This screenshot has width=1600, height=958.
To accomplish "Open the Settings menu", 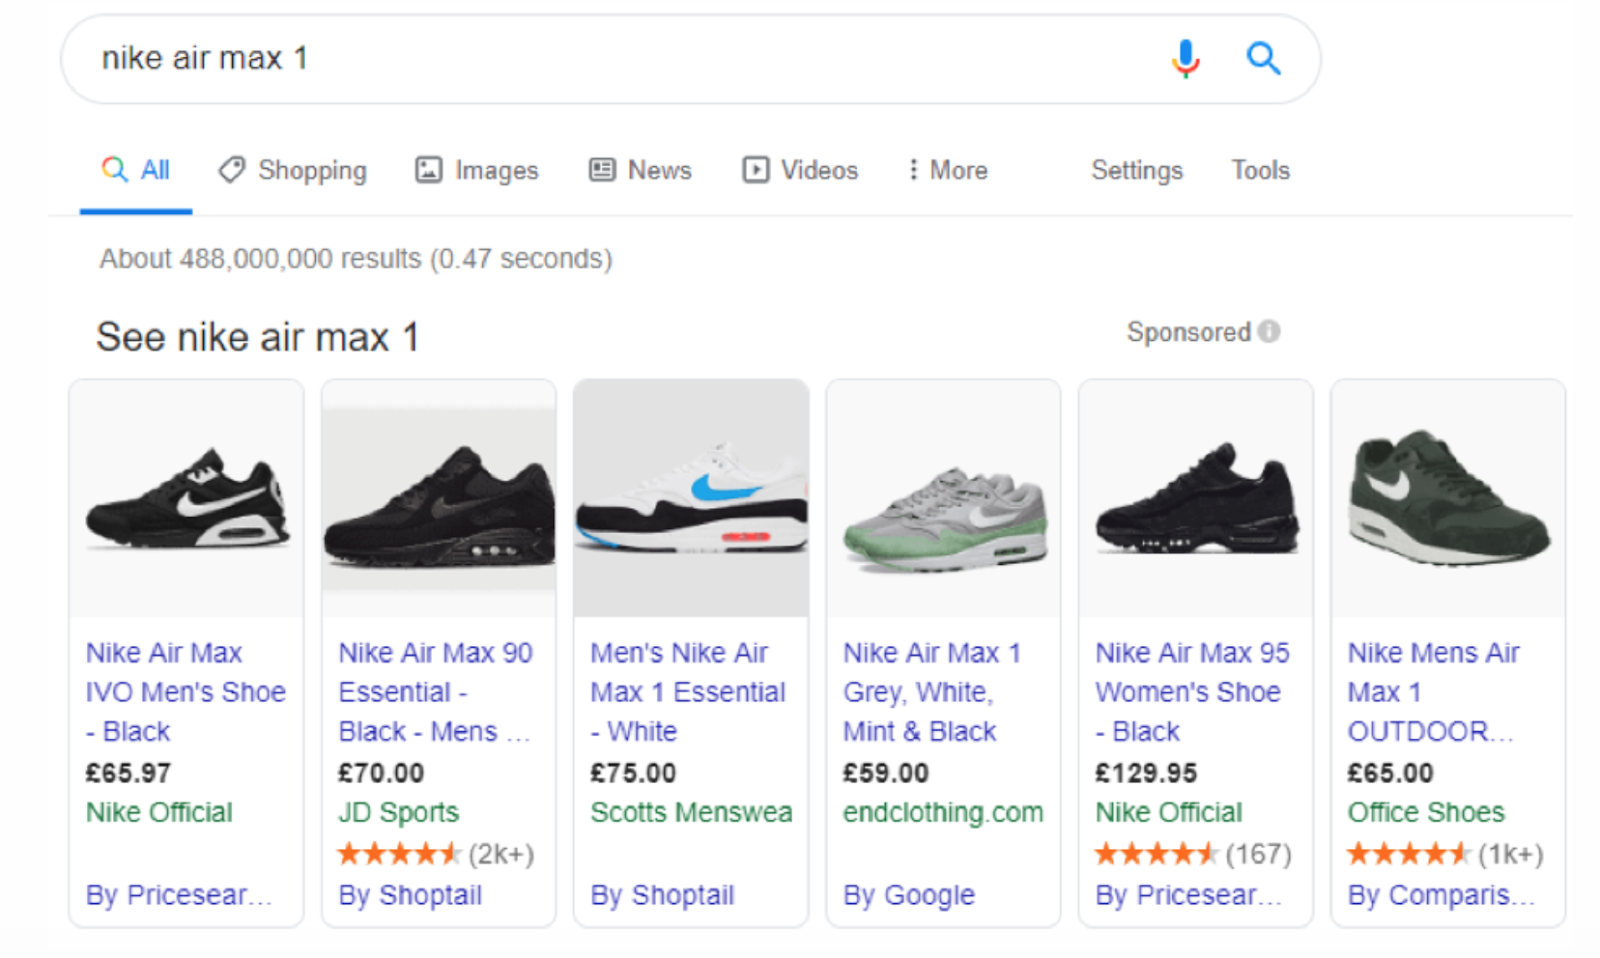I will pyautogui.click(x=1136, y=170).
